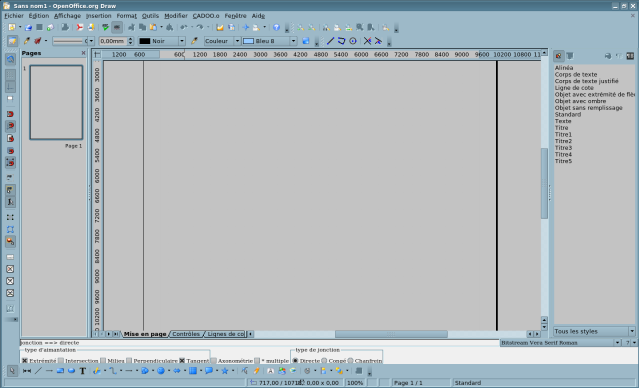This screenshot has height=388, width=639.
Task: Expand the Paste options dropdown arrow
Action: pyautogui.click(x=161, y=27)
